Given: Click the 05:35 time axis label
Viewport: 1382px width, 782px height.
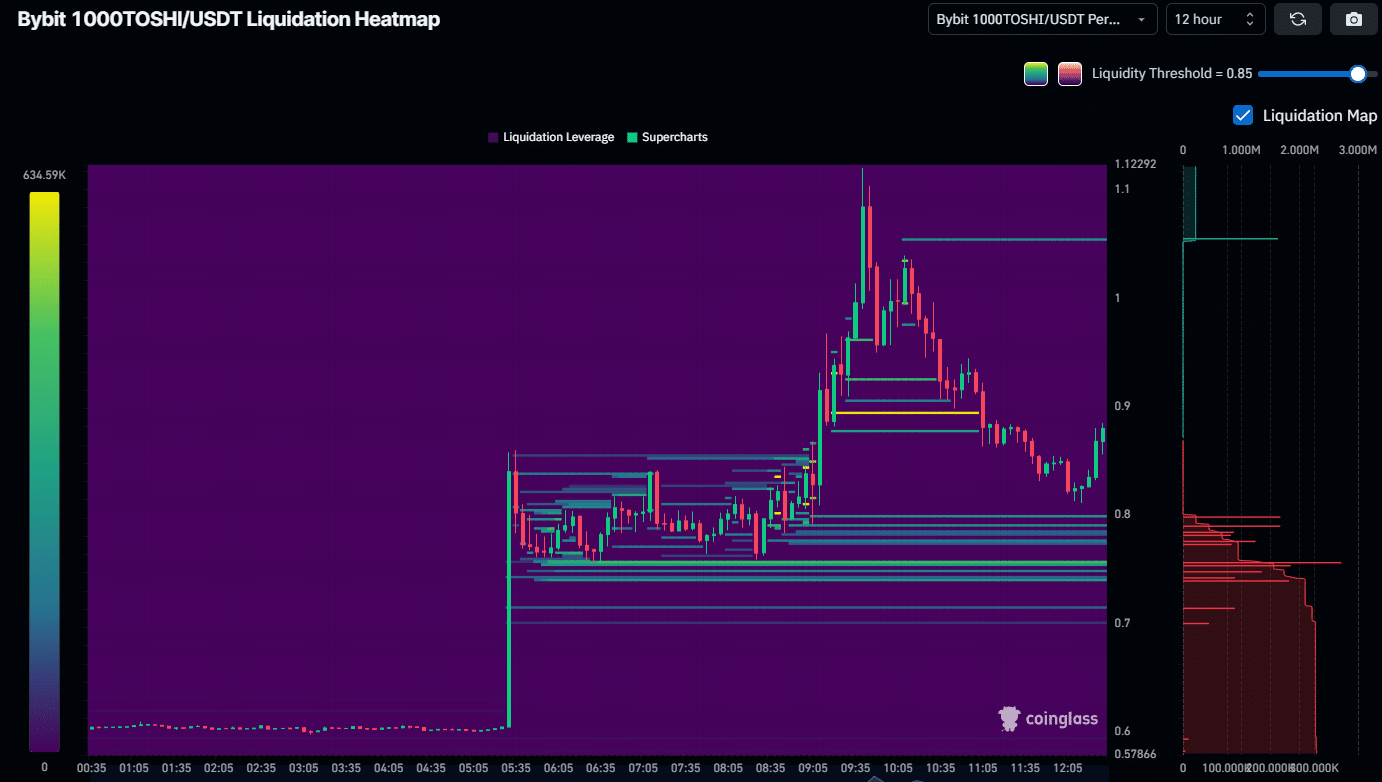Looking at the screenshot, I should pos(516,768).
